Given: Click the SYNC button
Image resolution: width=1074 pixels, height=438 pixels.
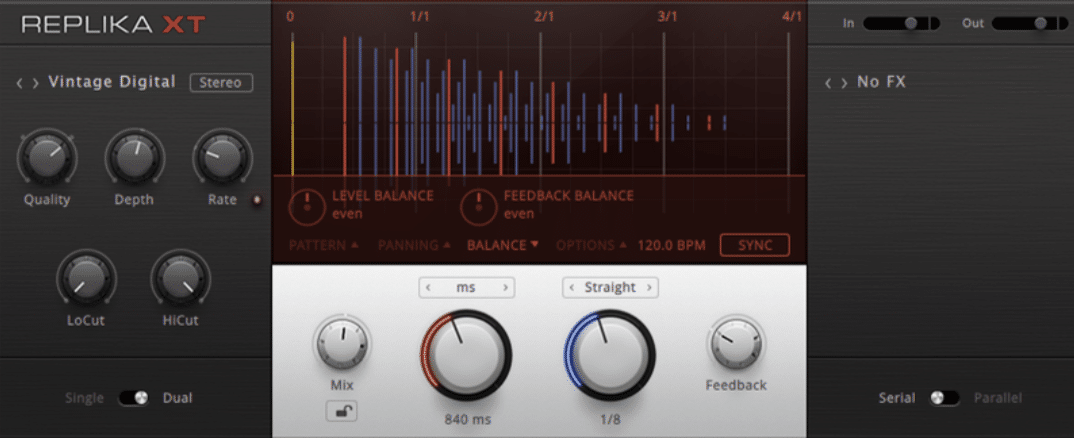Looking at the screenshot, I should 755,245.
